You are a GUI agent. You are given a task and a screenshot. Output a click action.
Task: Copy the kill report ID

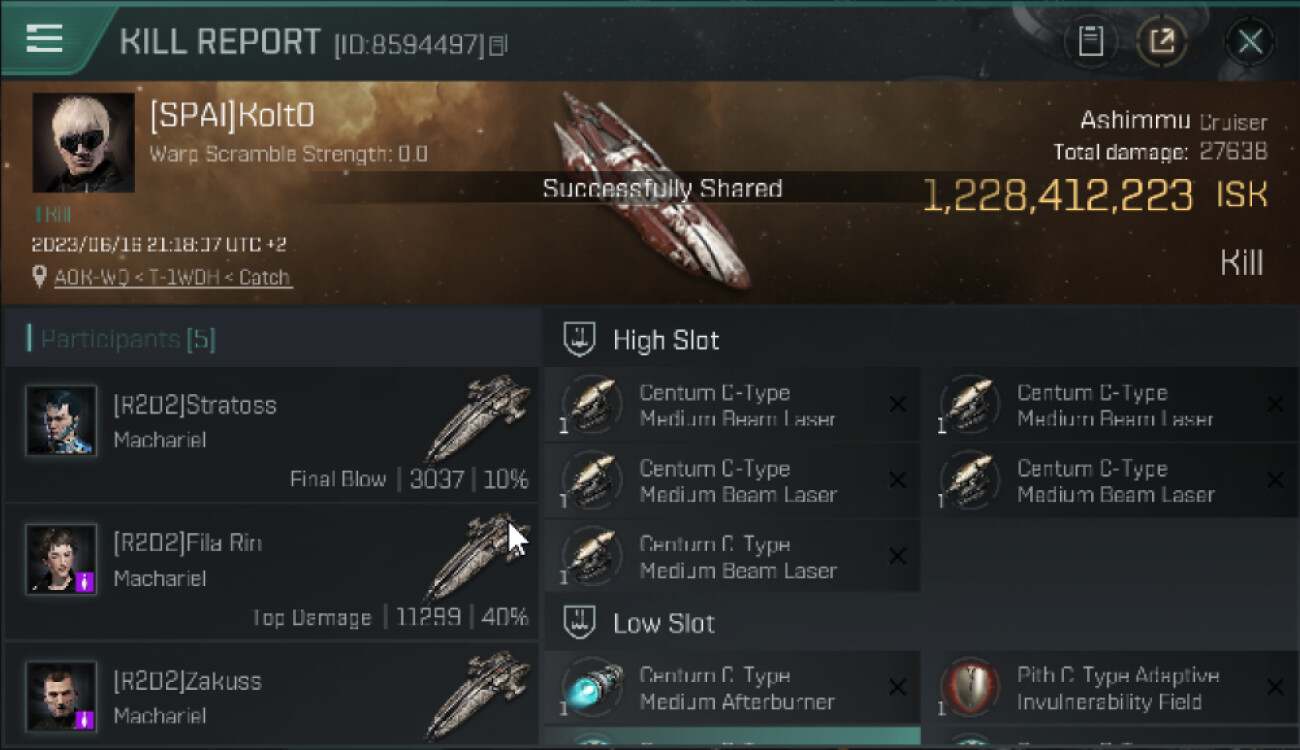pos(498,45)
